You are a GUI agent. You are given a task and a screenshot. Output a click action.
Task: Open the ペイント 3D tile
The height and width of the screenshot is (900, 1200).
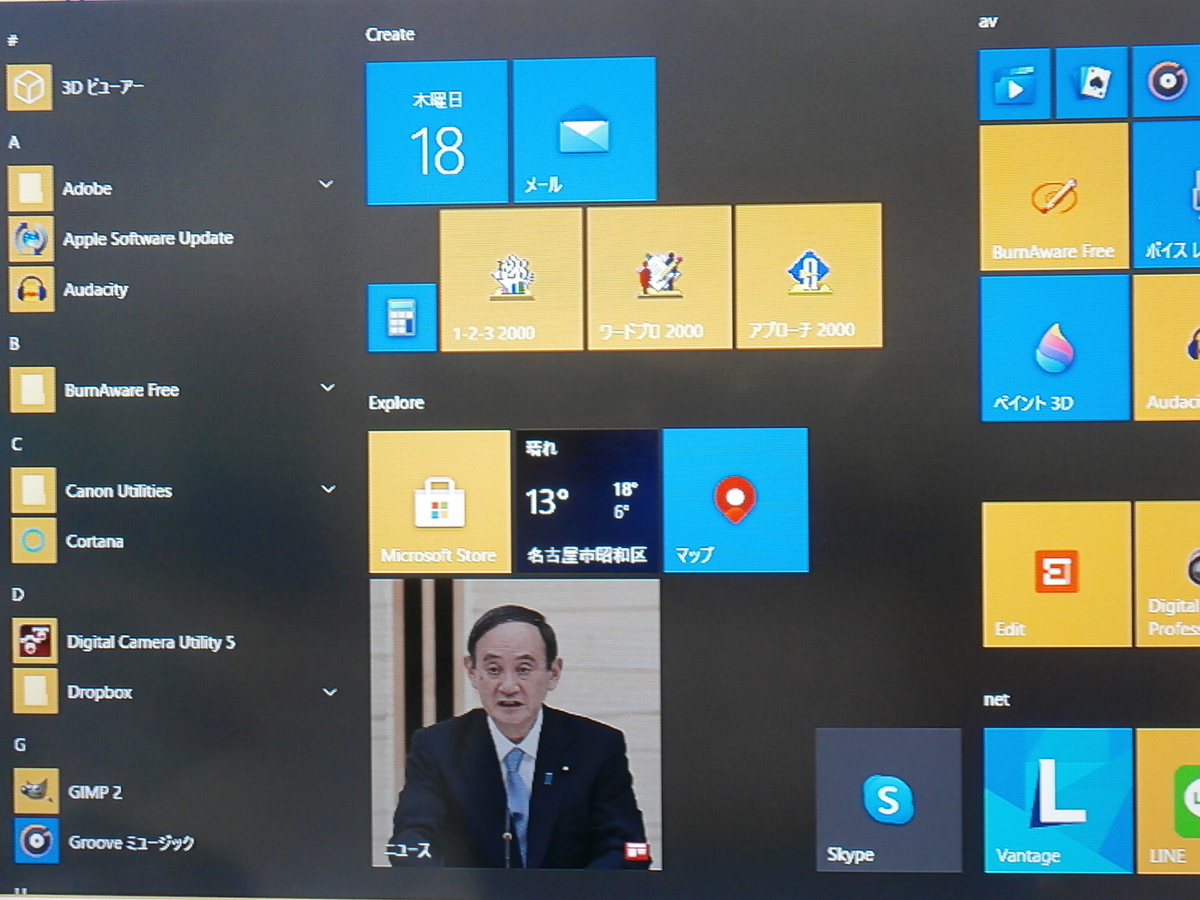tap(1055, 349)
